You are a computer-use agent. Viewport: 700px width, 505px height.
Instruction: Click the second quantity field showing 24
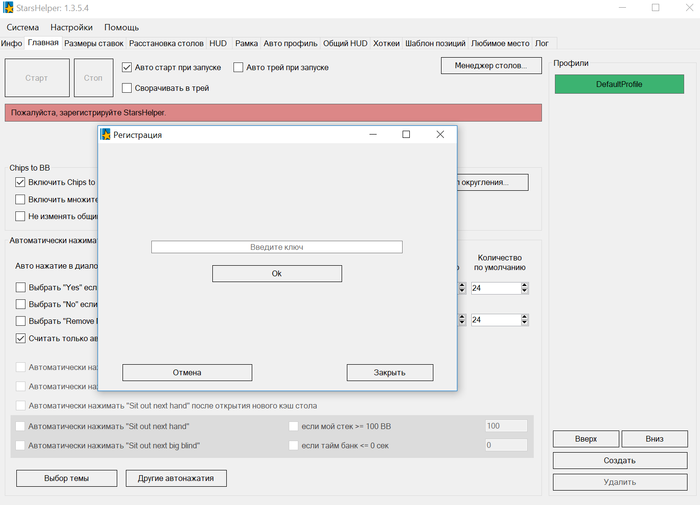496,320
